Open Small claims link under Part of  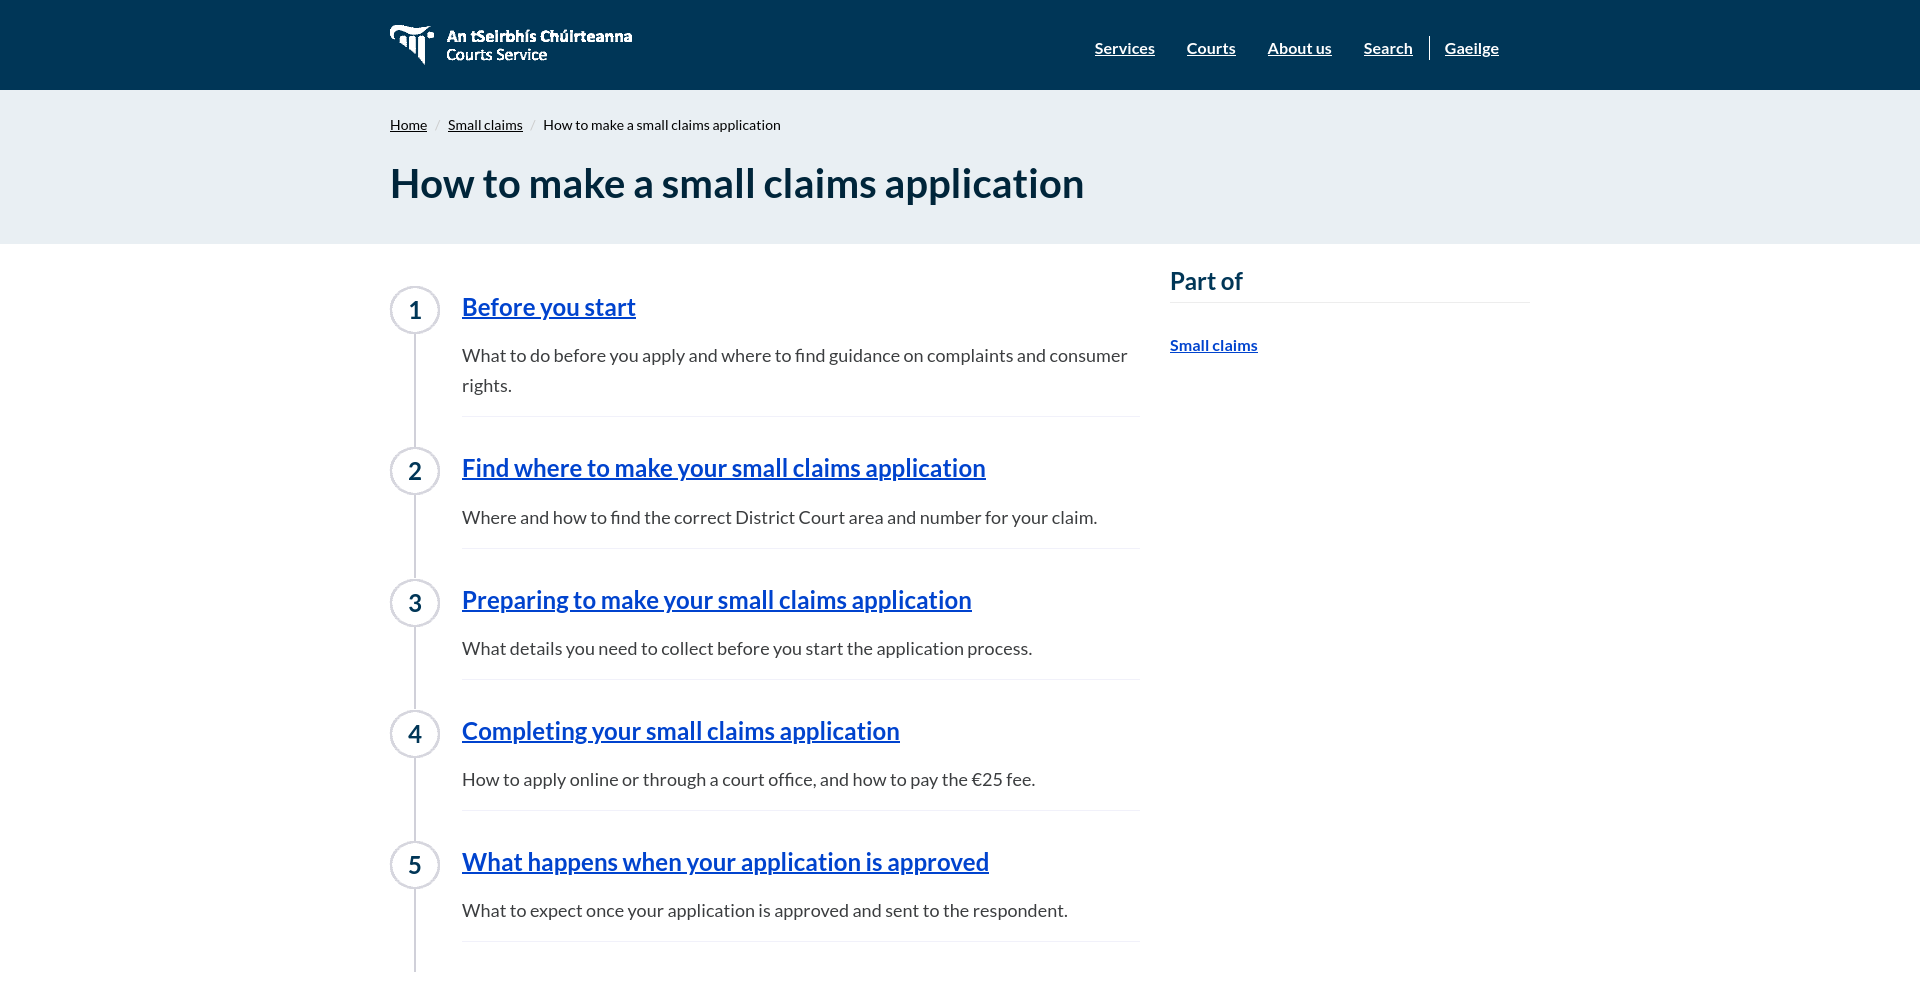pyautogui.click(x=1214, y=345)
